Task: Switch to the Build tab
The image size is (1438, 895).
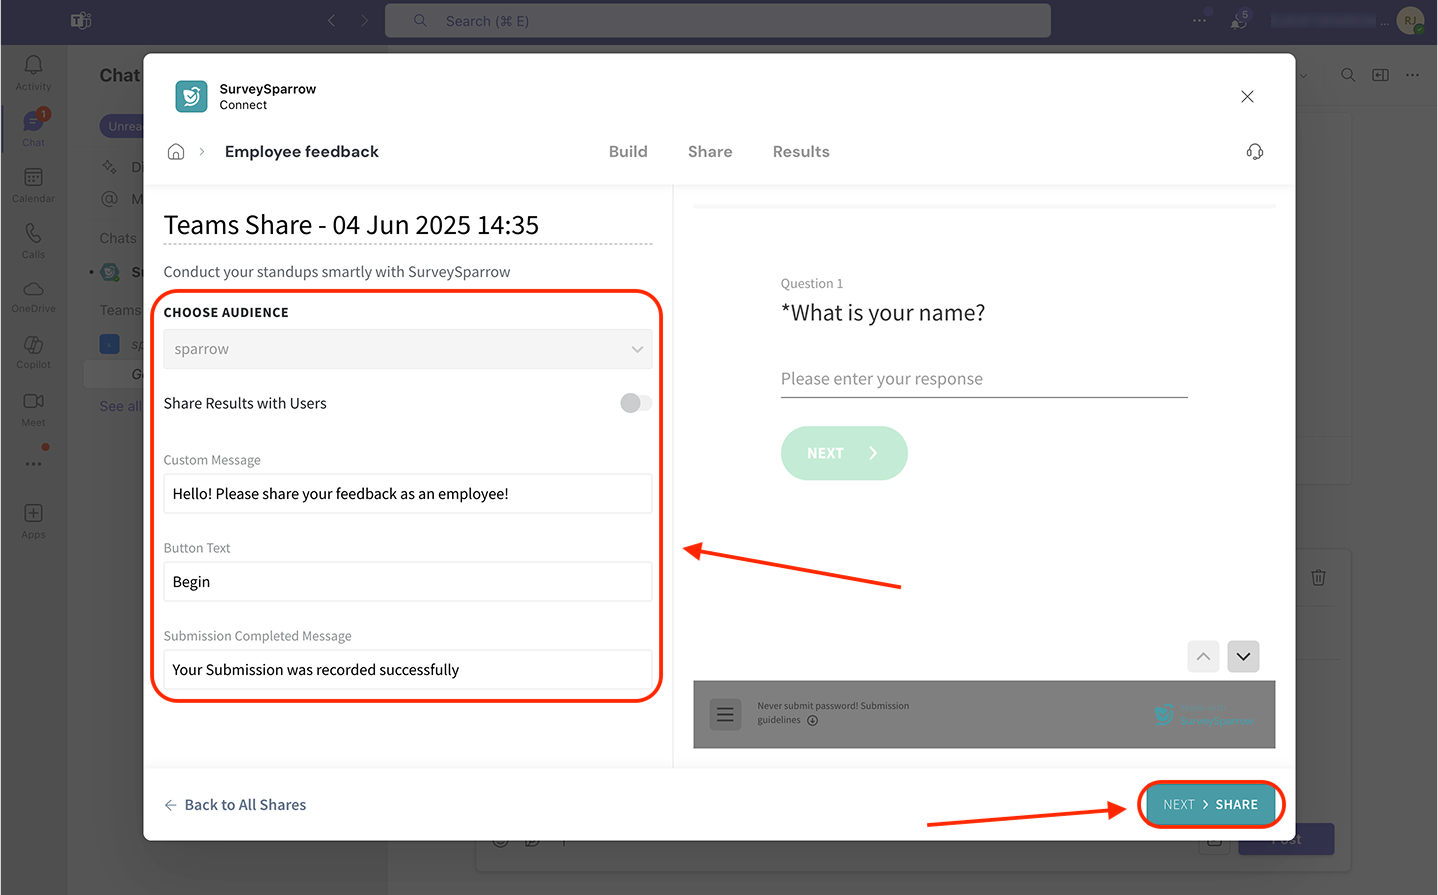Action: [628, 152]
